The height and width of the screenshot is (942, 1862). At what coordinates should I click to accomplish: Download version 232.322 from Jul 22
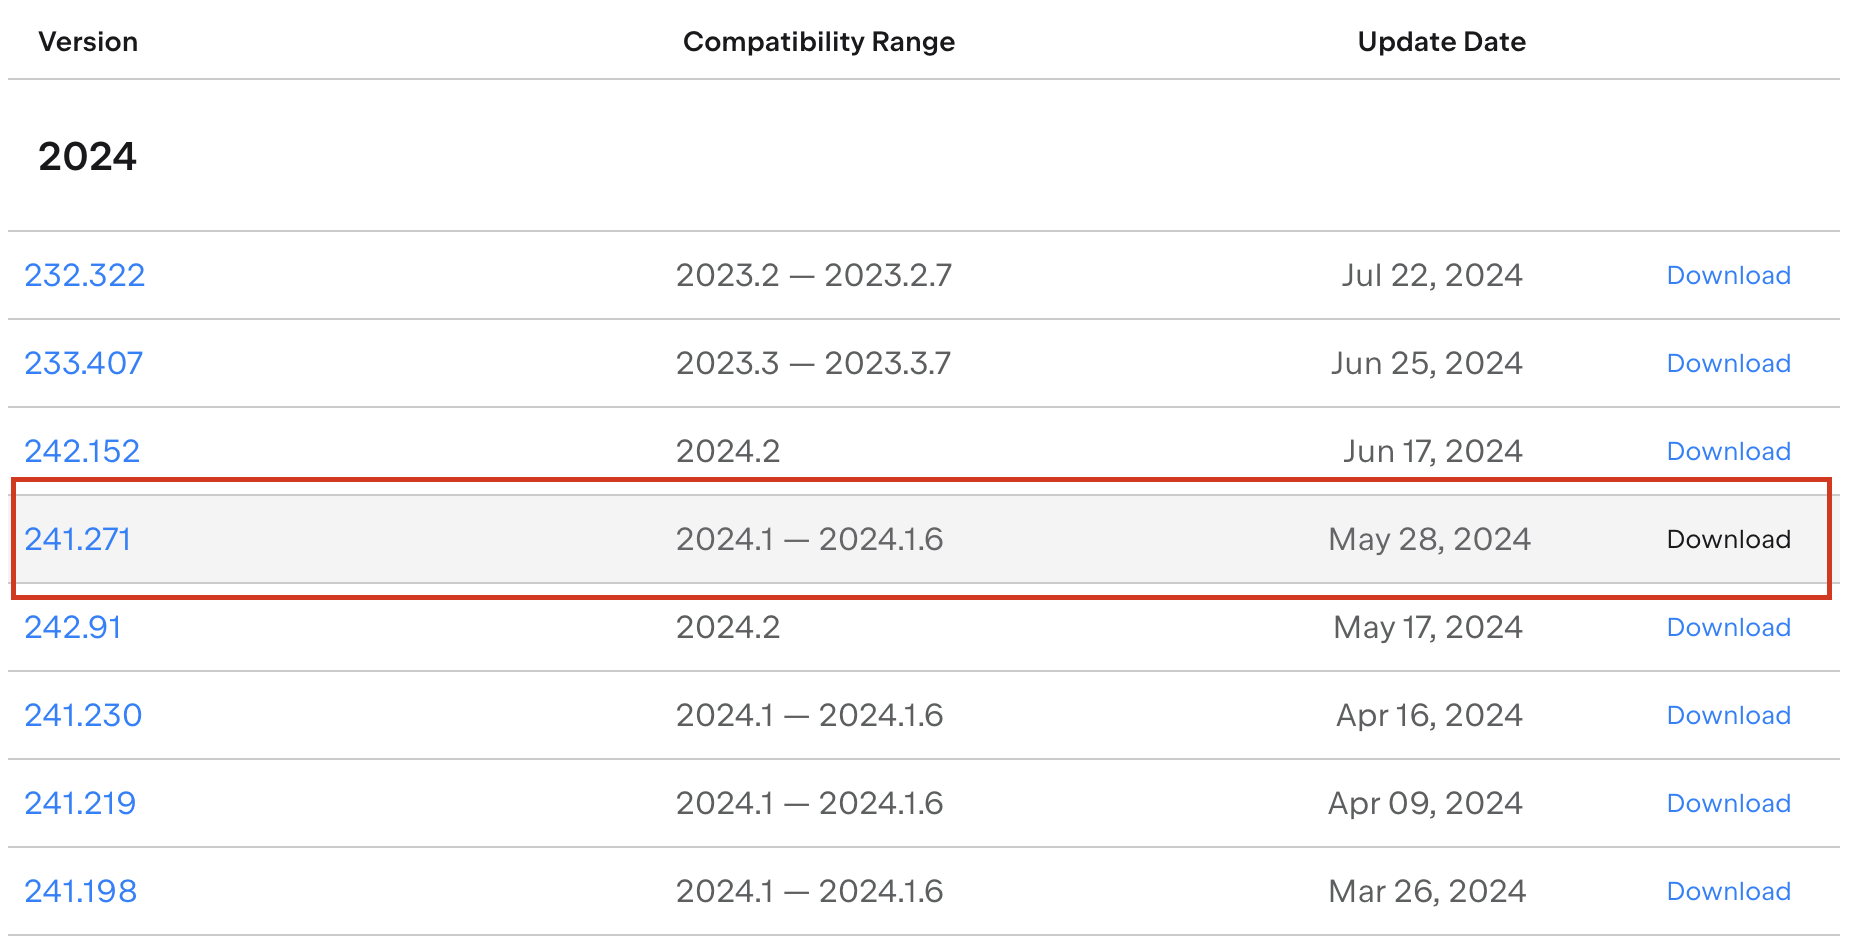point(1728,275)
